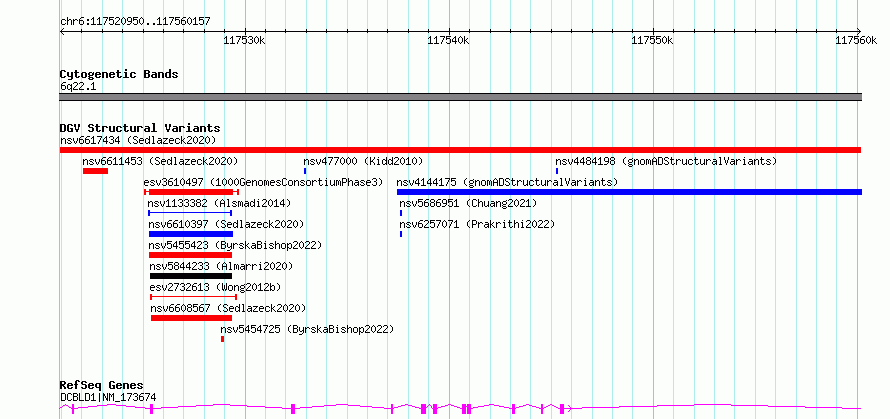Click the blue nsv5686951 variant marker
The image size is (890, 419).
(x=401, y=213)
